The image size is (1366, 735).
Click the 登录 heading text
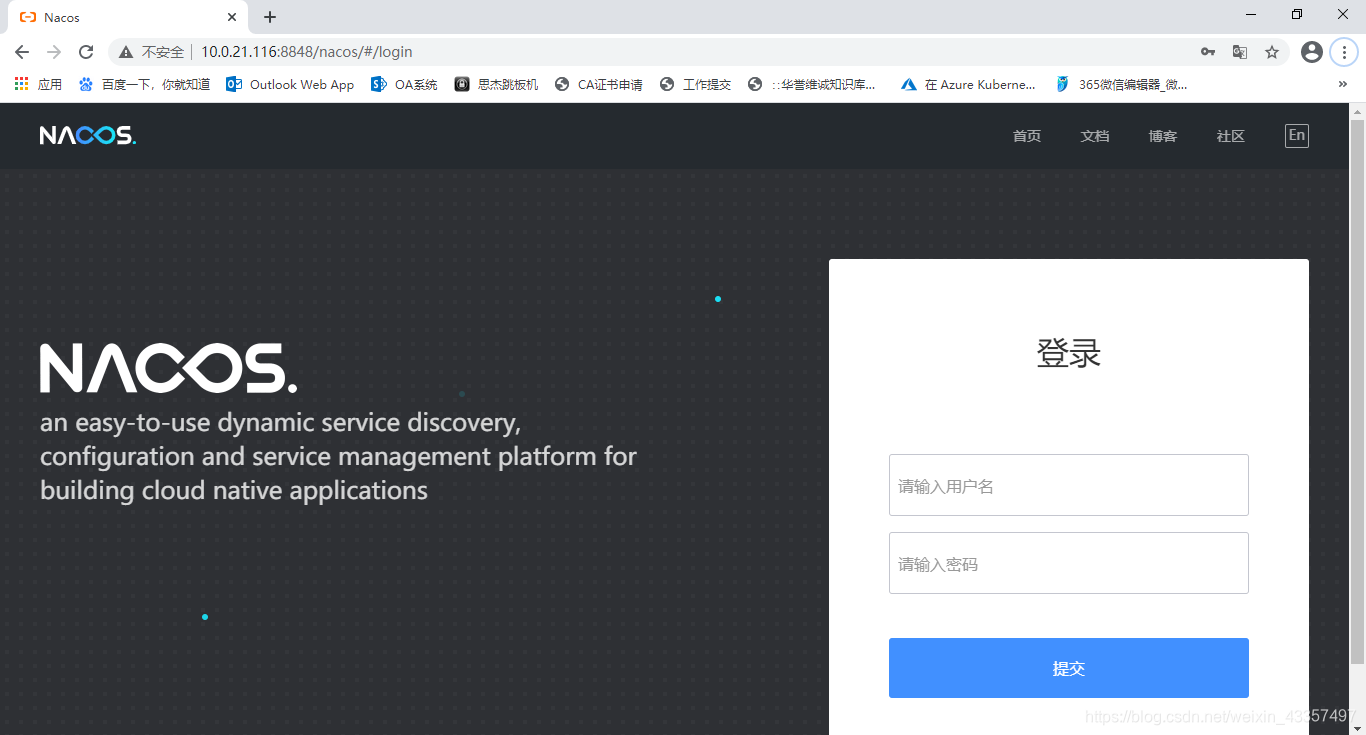pyautogui.click(x=1069, y=353)
